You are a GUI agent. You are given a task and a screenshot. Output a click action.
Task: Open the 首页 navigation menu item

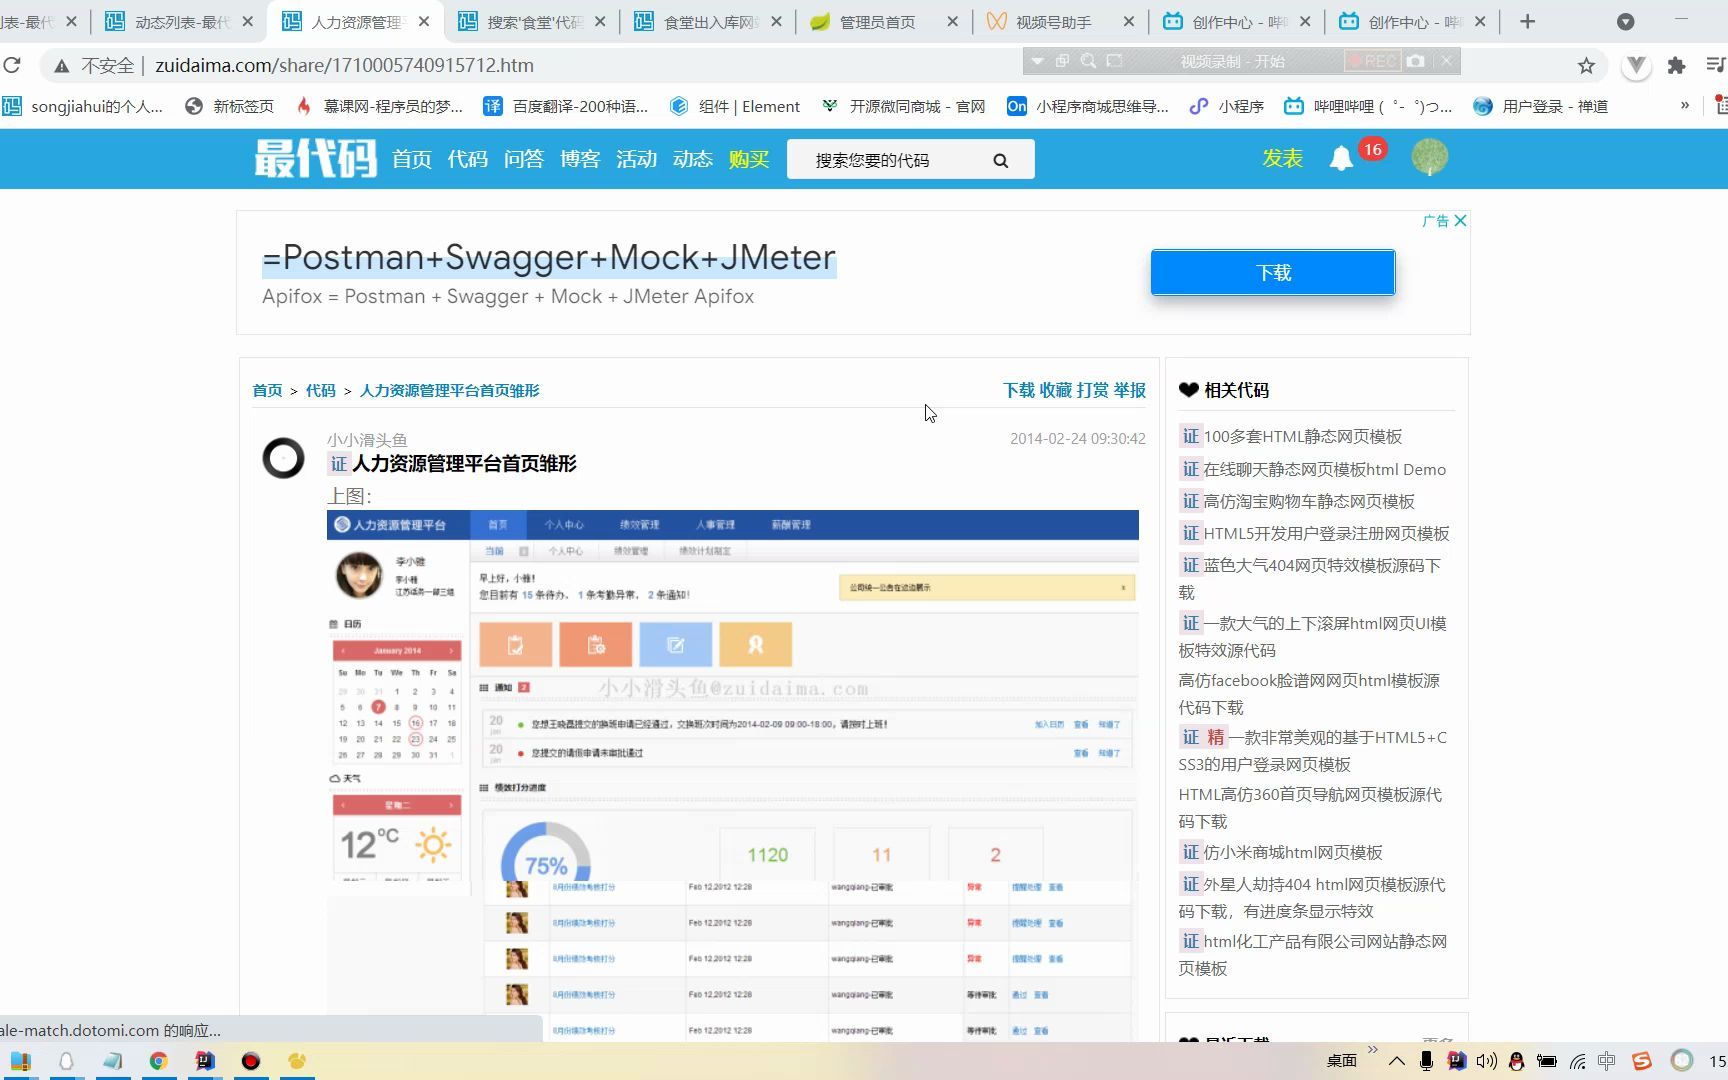pyautogui.click(x=411, y=159)
